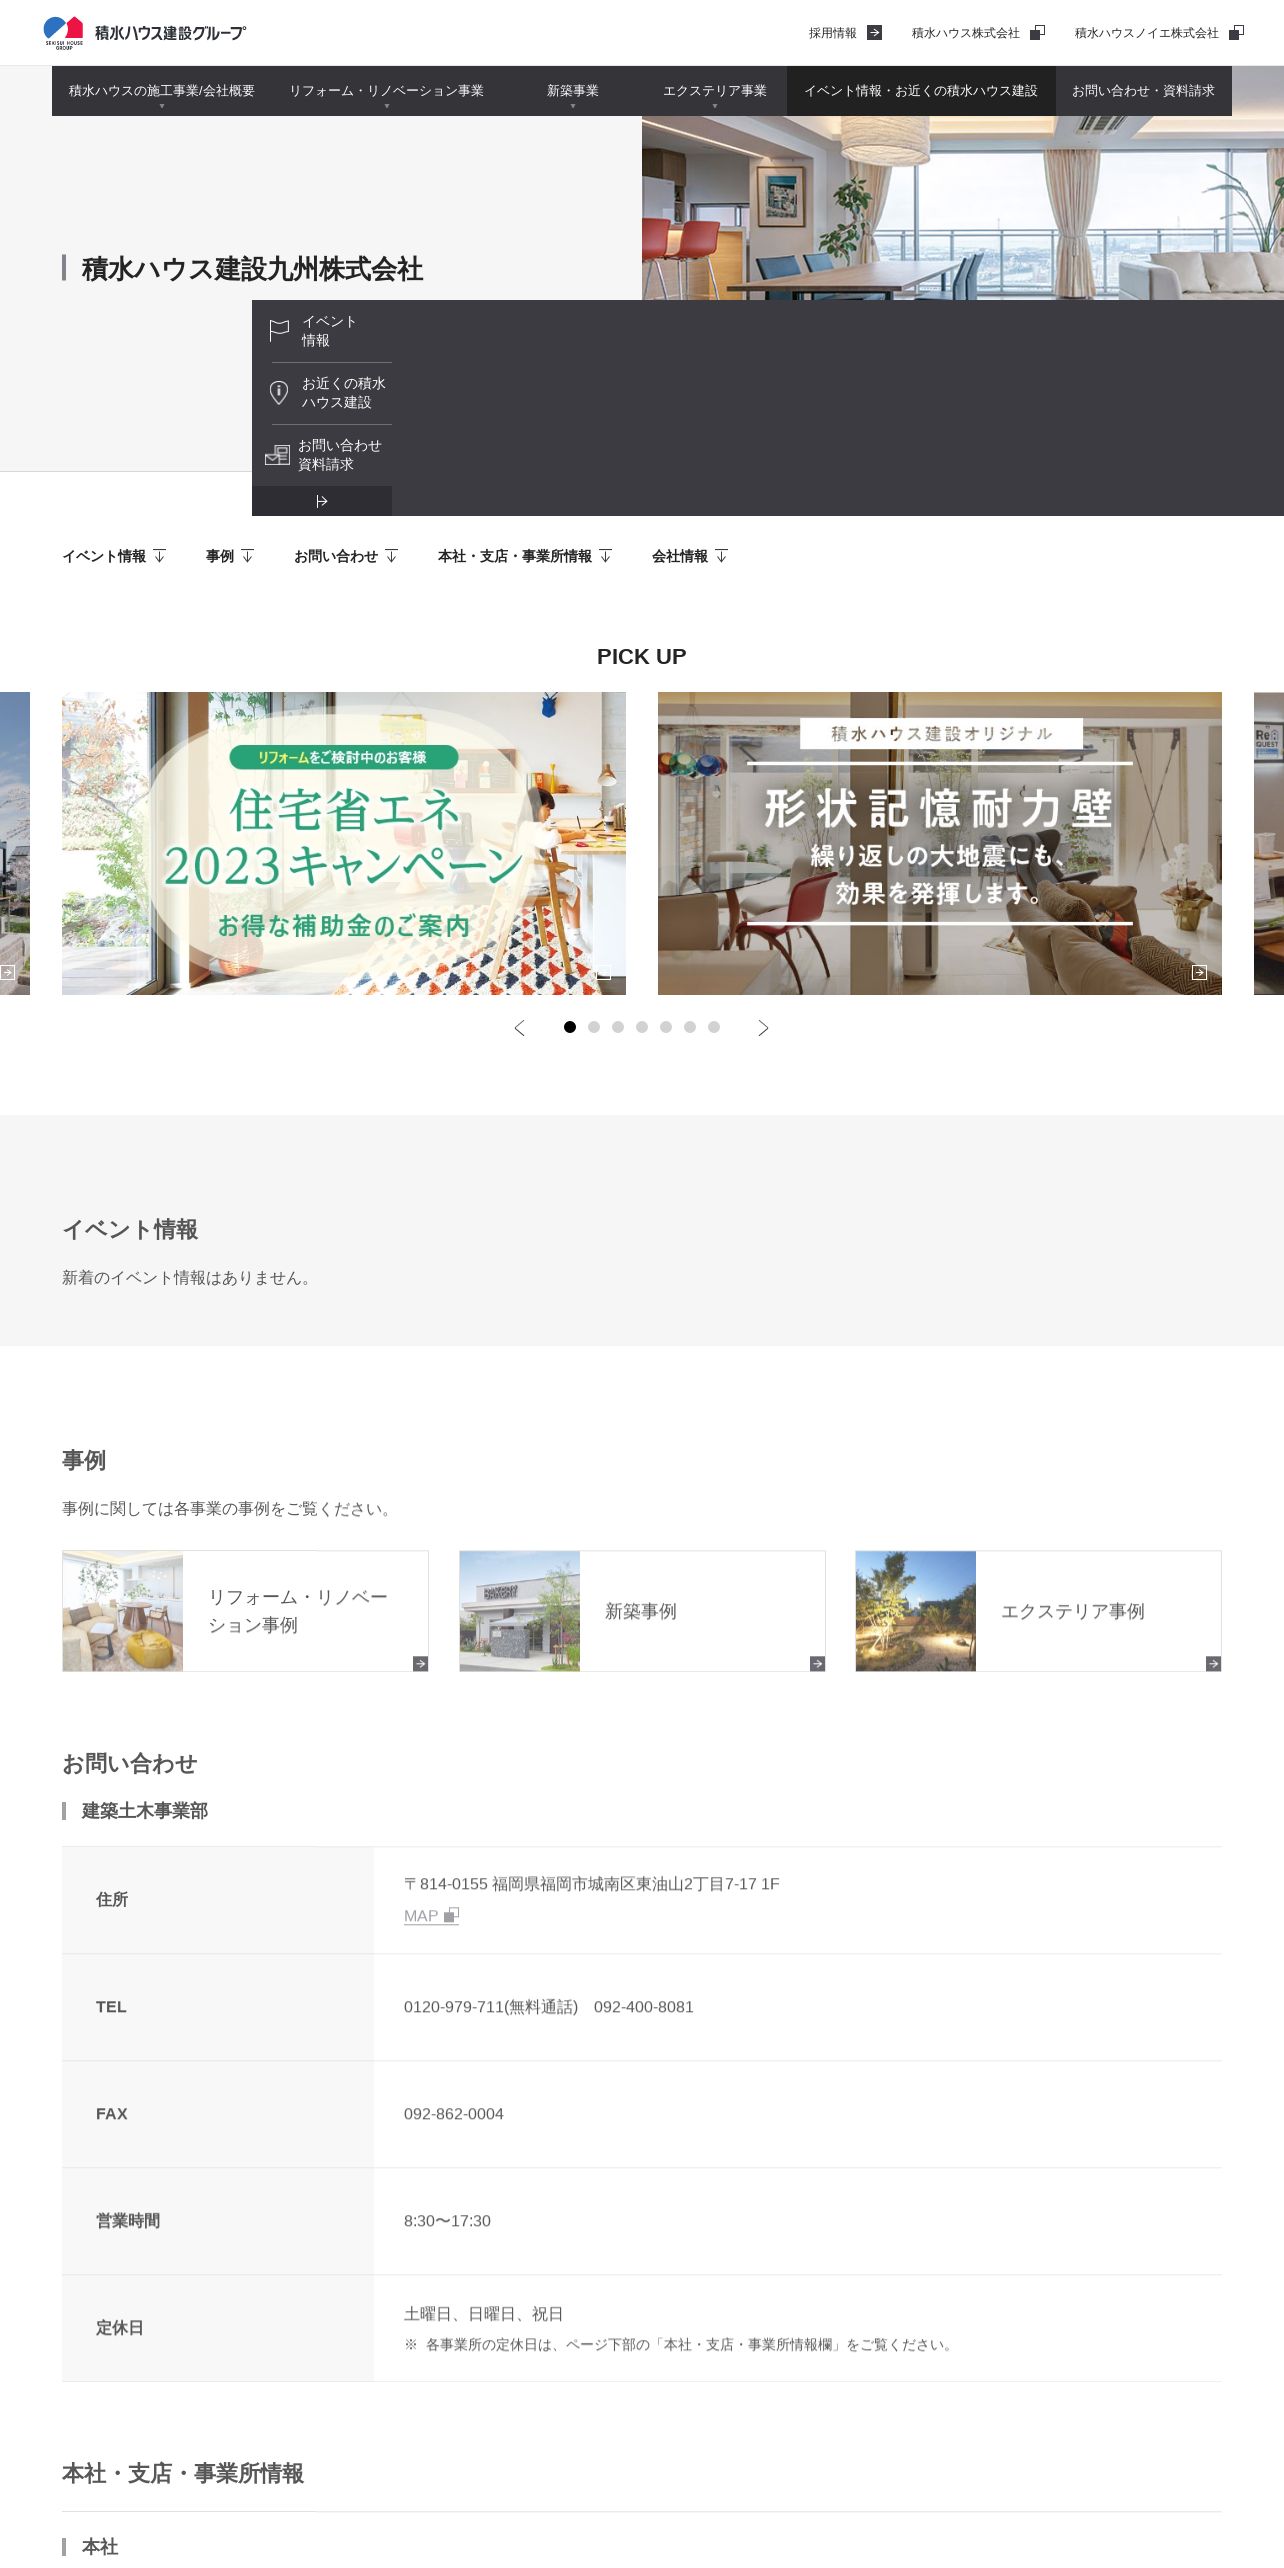Click 積水ハウス建設九州株式会社 page heading
Viewport: 1284px width, 2568px height.
coord(252,268)
